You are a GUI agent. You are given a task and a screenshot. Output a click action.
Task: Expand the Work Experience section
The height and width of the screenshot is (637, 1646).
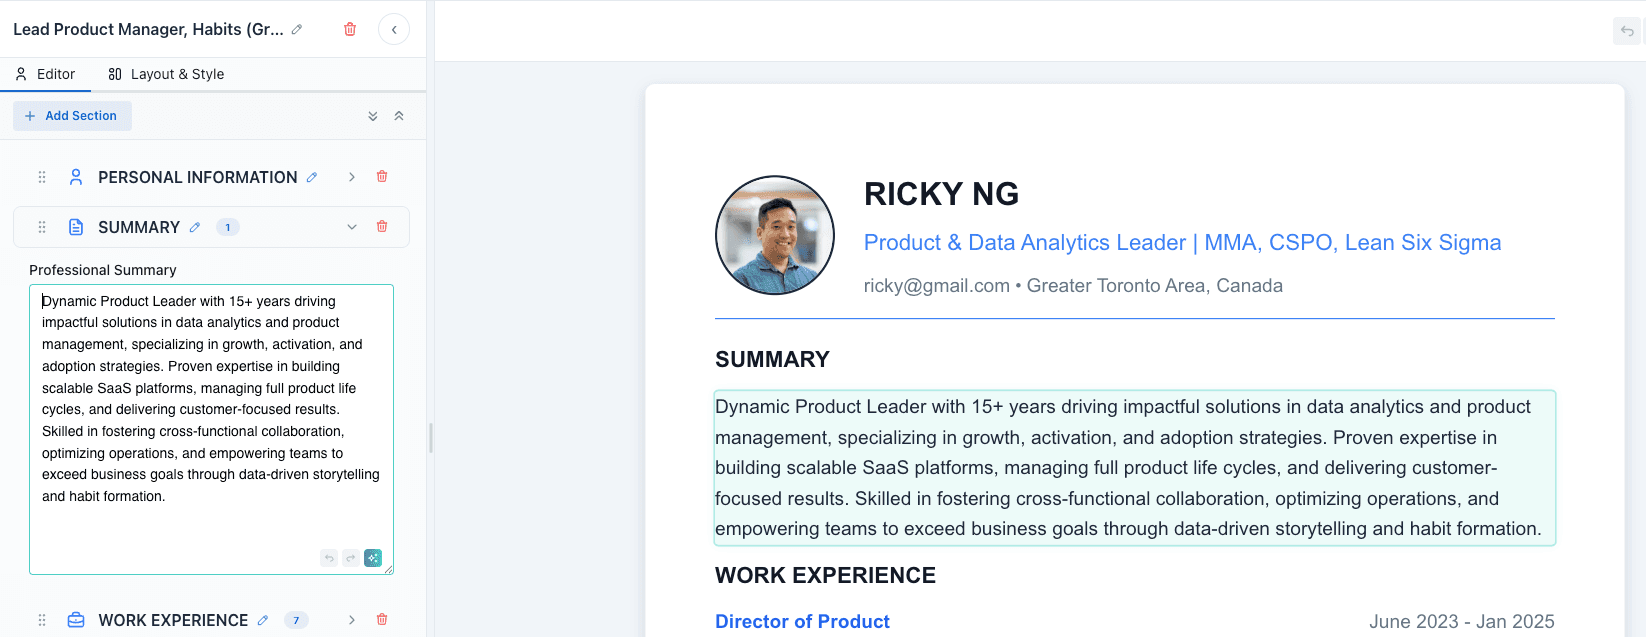click(352, 620)
